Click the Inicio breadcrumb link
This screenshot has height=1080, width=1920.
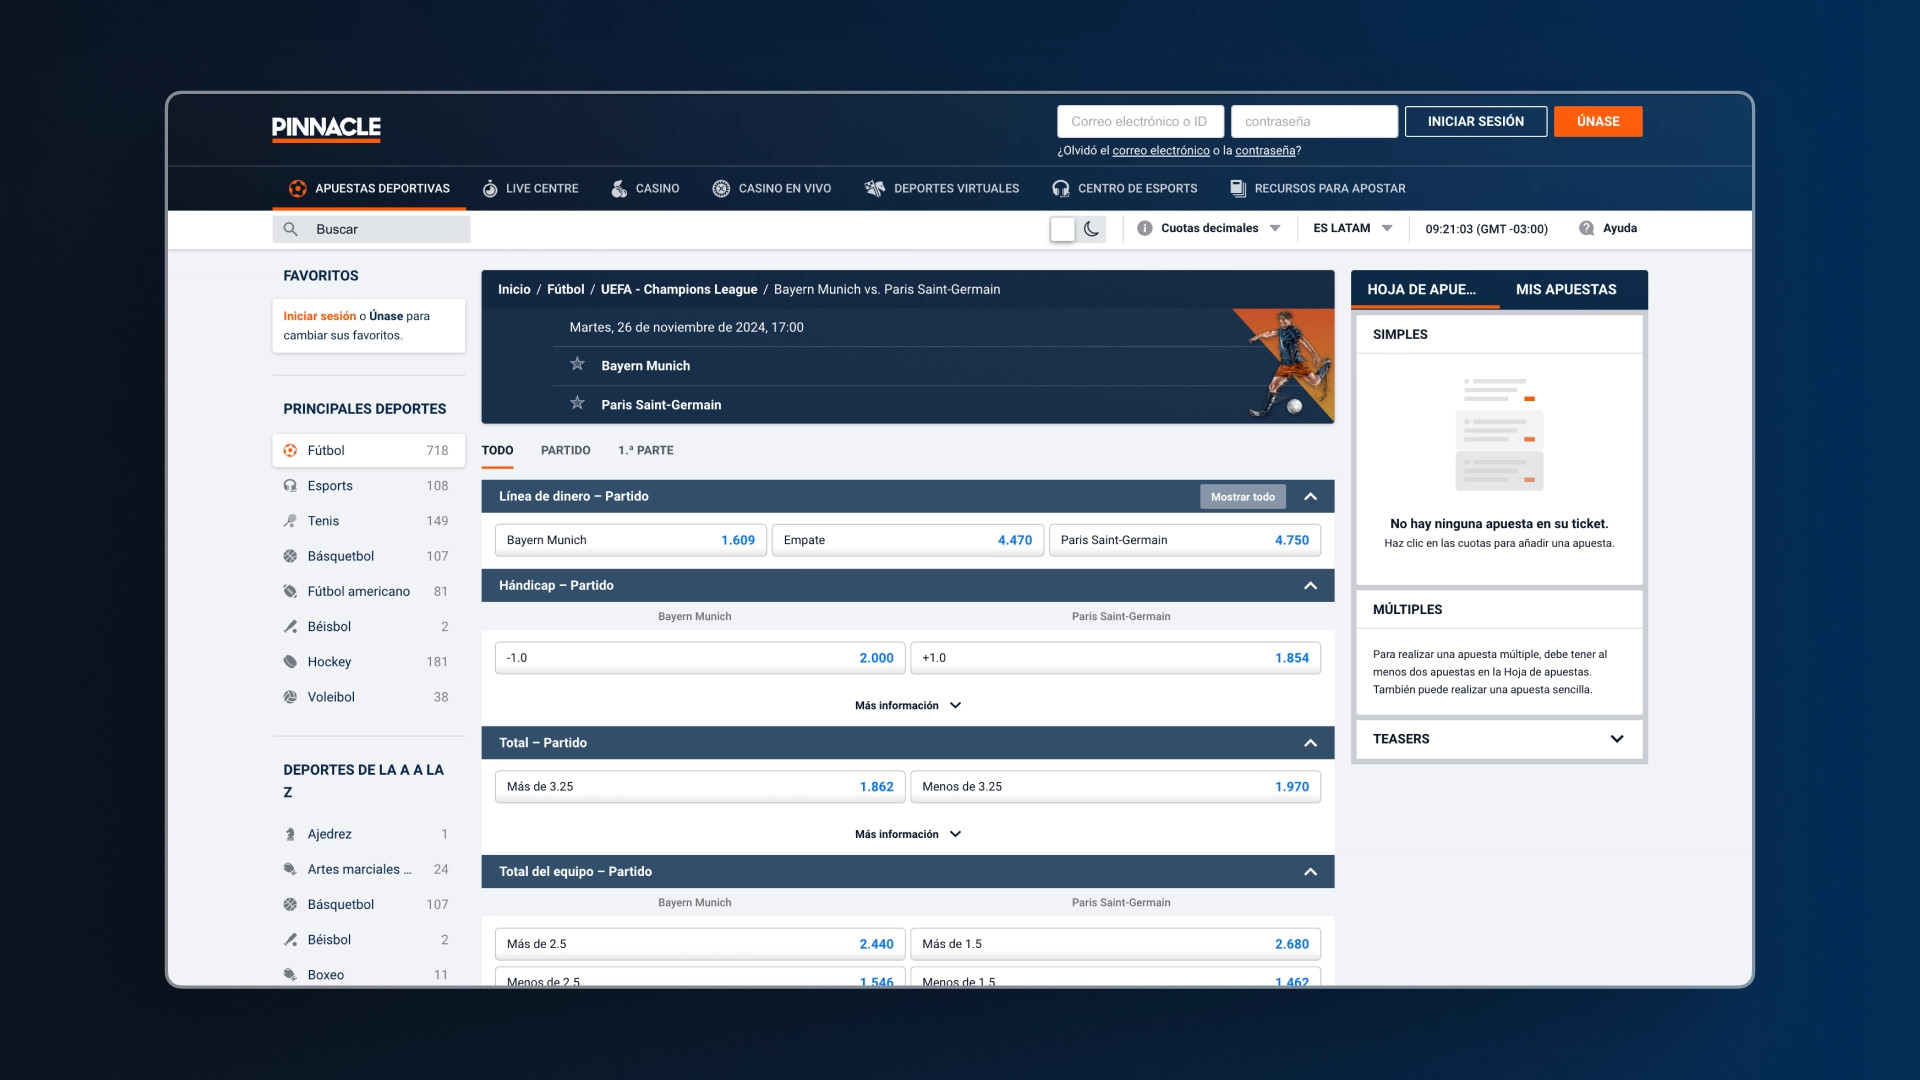coord(514,290)
